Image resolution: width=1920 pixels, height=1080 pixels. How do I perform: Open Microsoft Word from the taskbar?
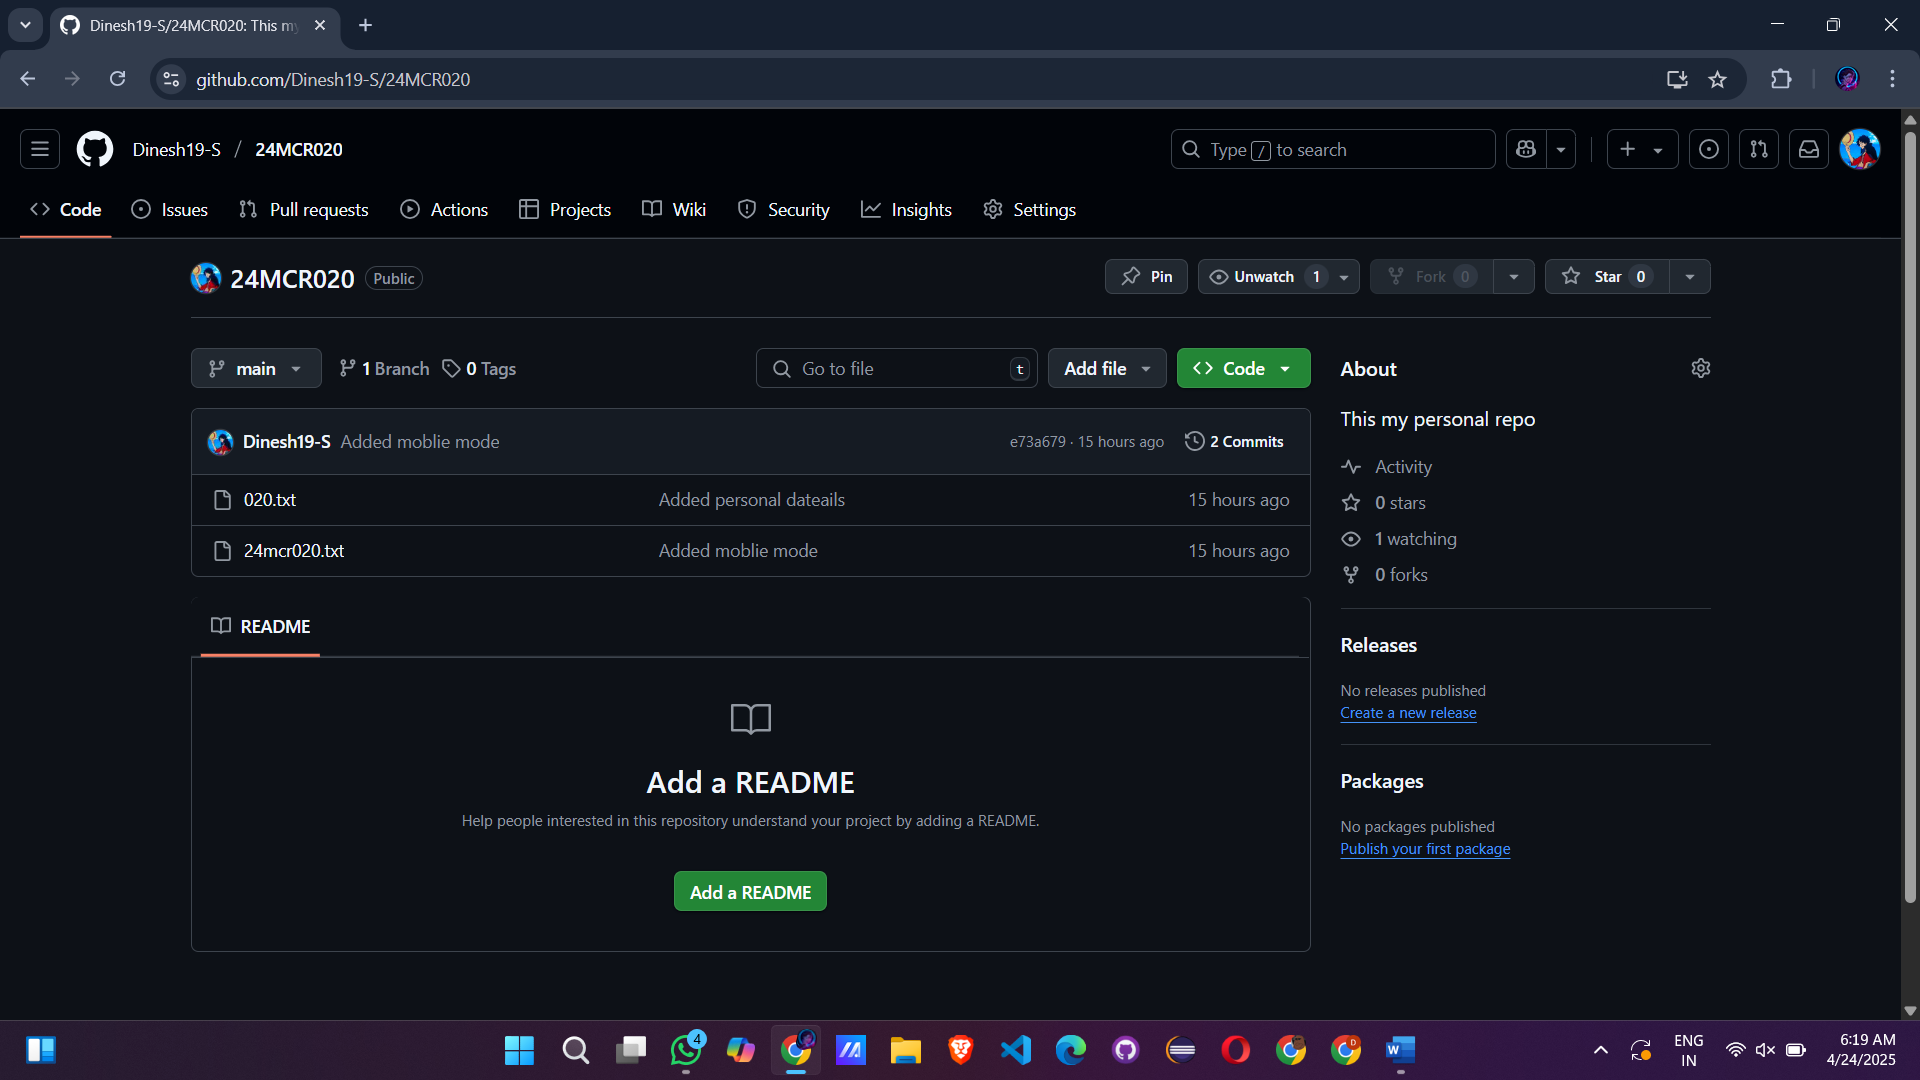click(1401, 1050)
